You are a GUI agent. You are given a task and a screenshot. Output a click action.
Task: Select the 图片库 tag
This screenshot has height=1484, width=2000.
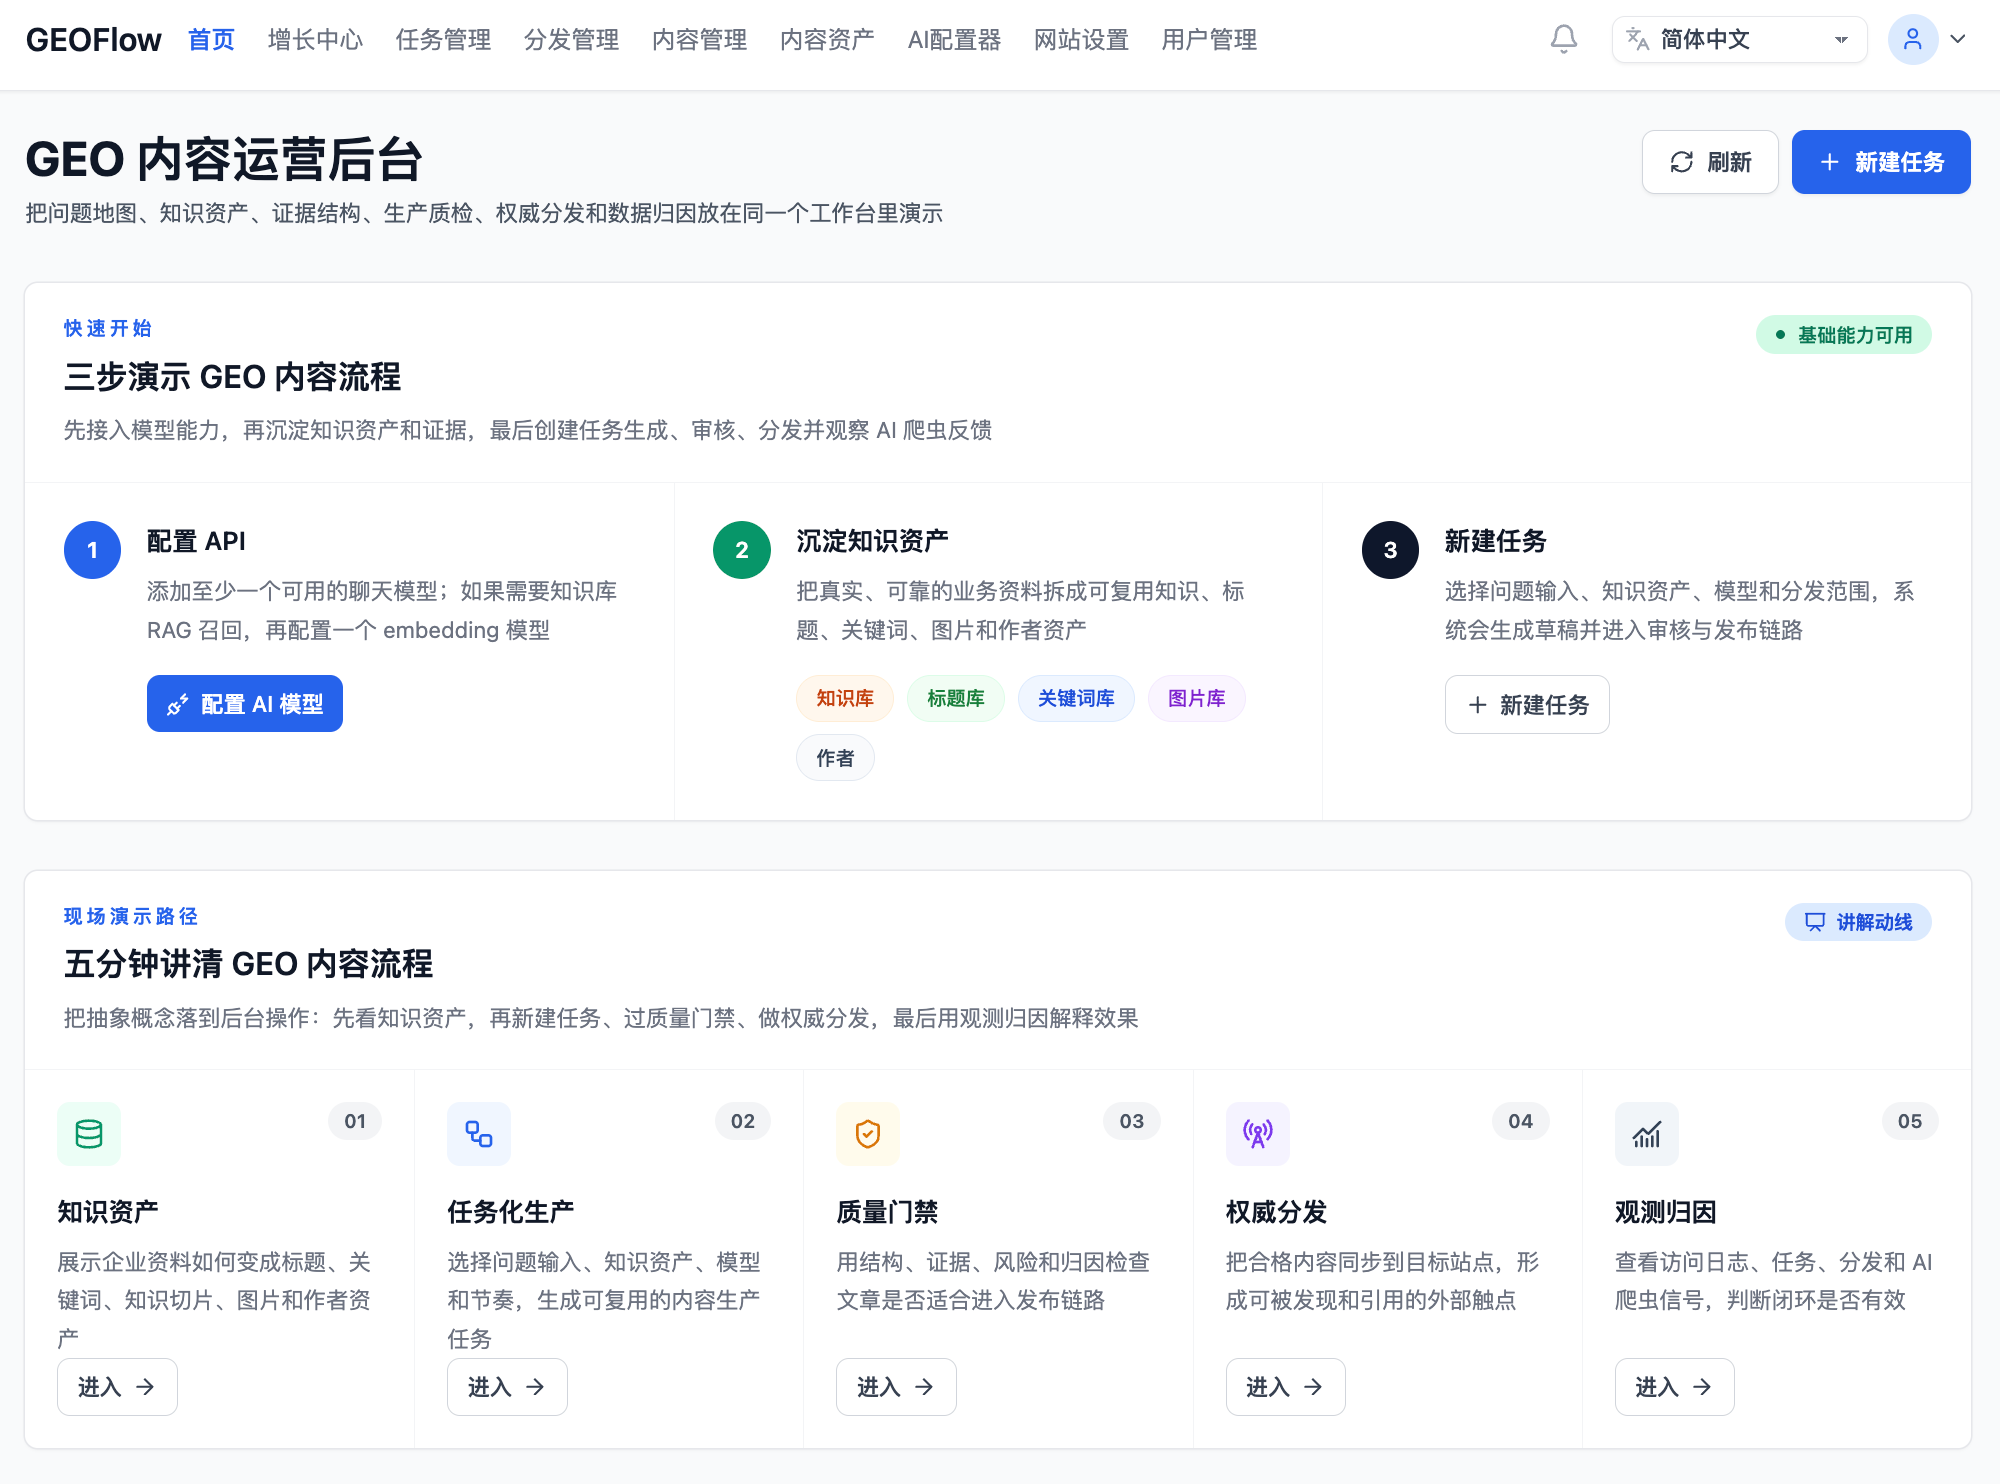[1197, 698]
